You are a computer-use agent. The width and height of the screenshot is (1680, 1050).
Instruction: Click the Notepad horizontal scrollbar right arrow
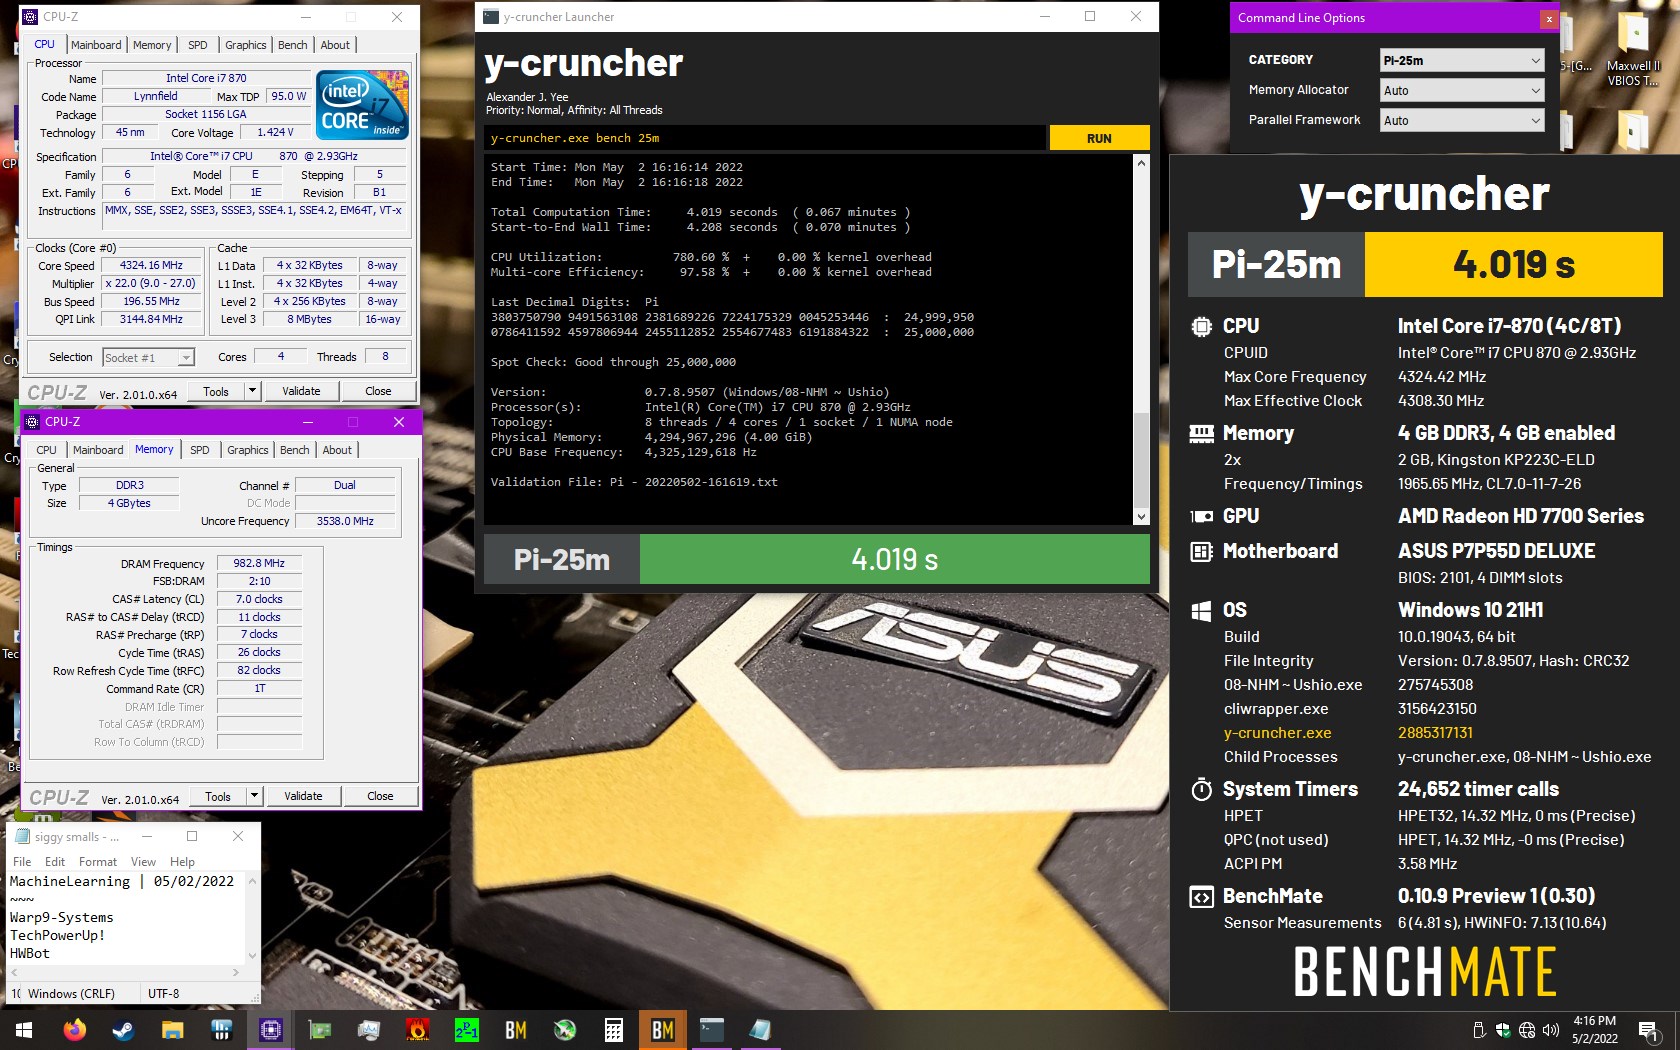pyautogui.click(x=236, y=972)
